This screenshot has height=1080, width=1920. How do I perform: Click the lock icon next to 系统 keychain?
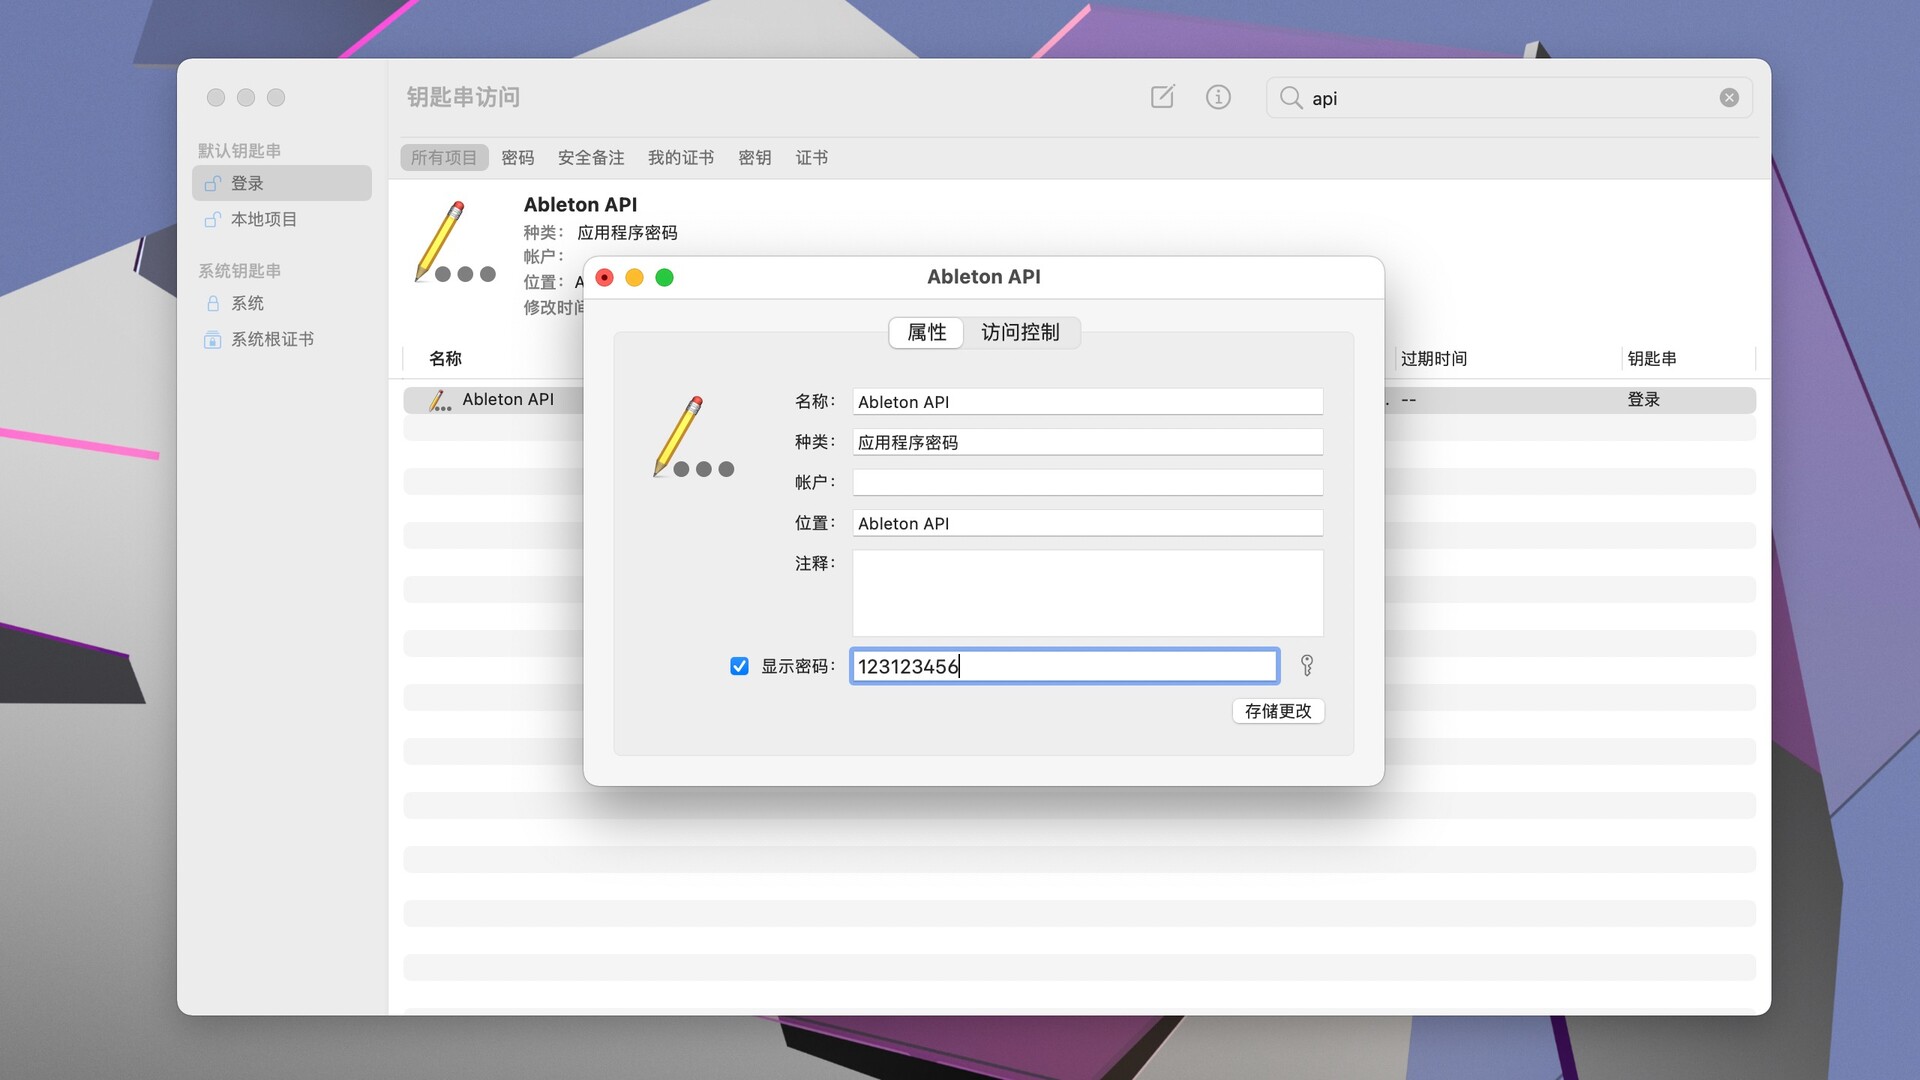point(212,303)
